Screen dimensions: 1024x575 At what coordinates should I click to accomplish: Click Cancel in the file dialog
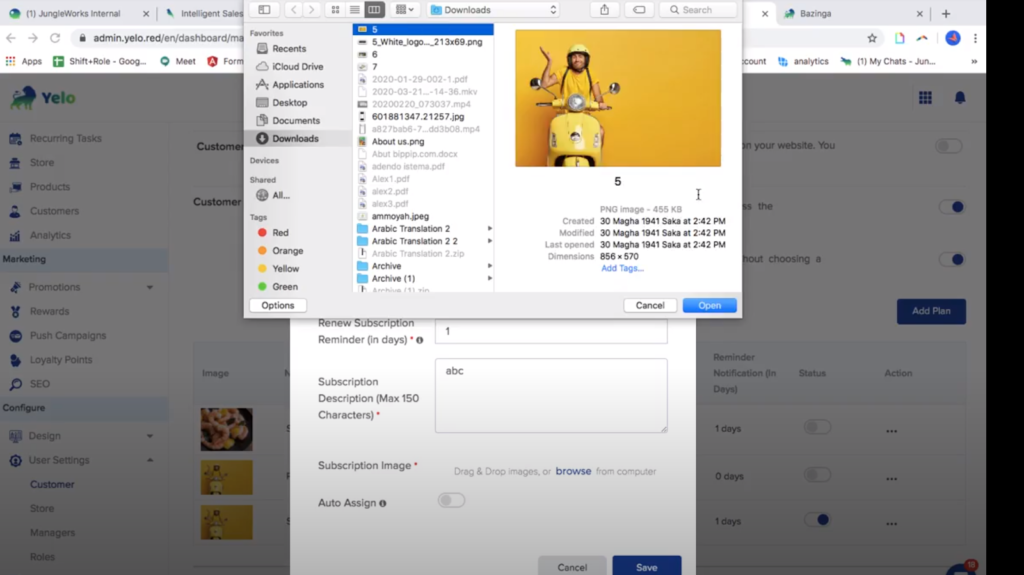[x=650, y=305]
